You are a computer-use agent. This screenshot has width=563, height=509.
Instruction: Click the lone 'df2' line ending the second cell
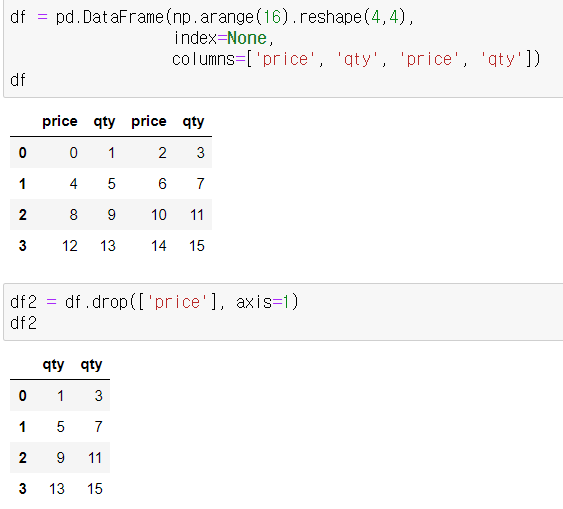[x=23, y=323]
